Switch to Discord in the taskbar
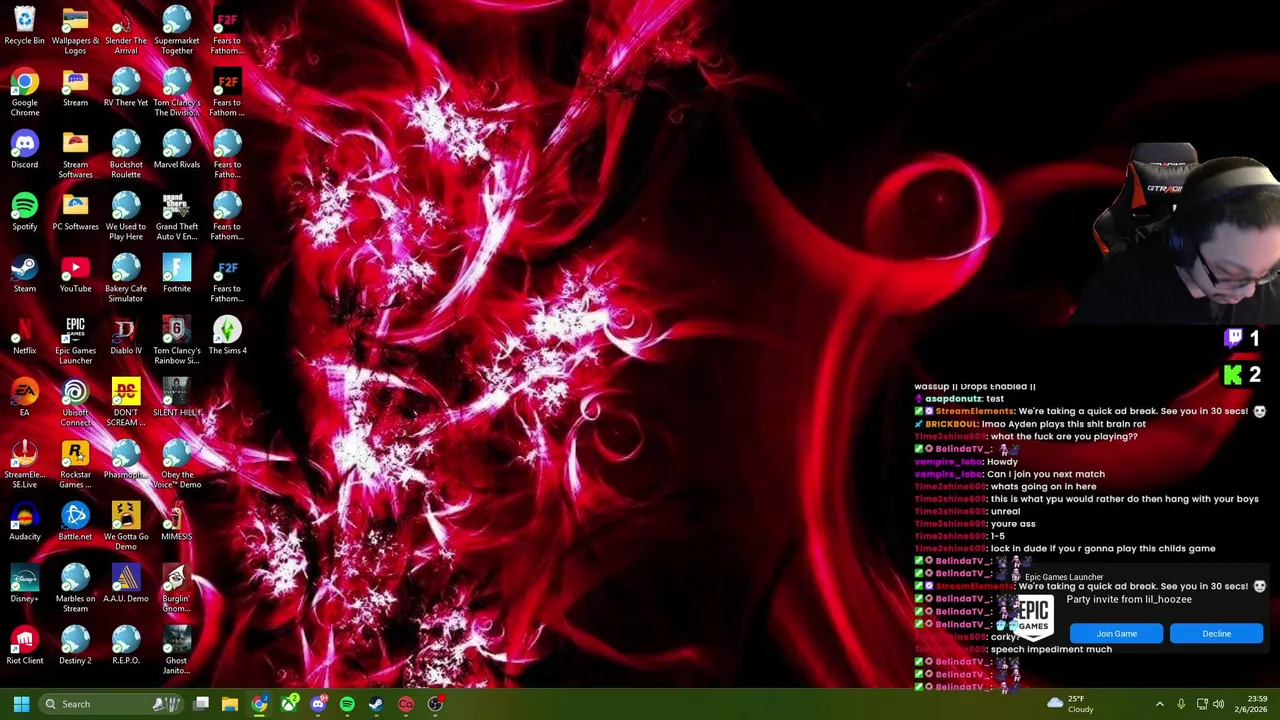This screenshot has height=720, width=1280. pyautogui.click(x=318, y=704)
